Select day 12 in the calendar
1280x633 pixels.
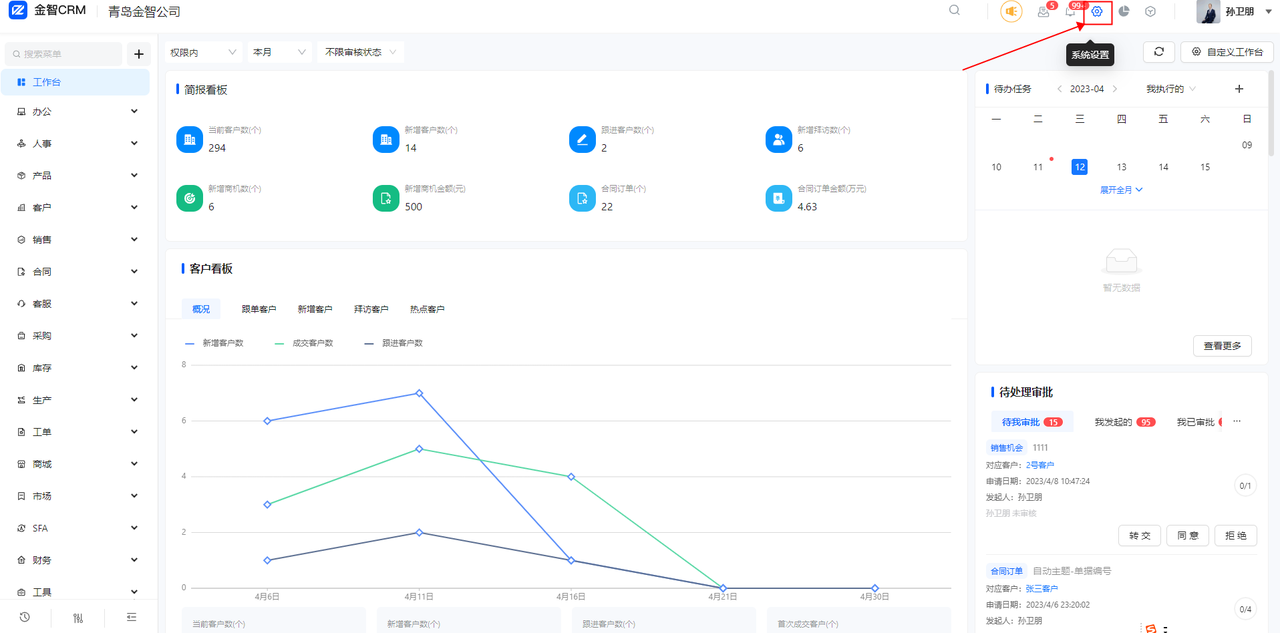[1079, 167]
